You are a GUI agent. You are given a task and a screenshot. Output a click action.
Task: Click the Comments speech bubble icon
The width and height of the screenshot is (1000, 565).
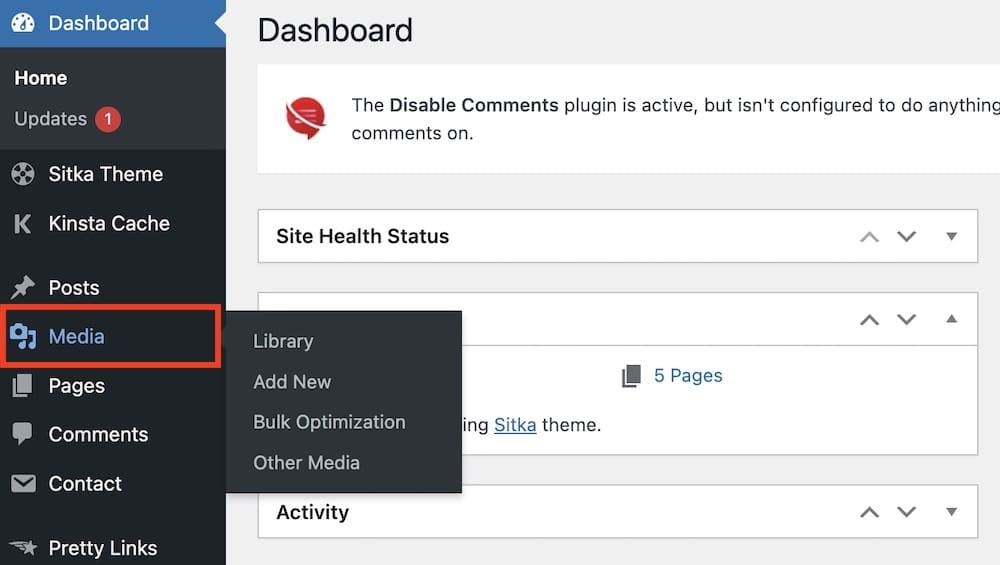22,434
